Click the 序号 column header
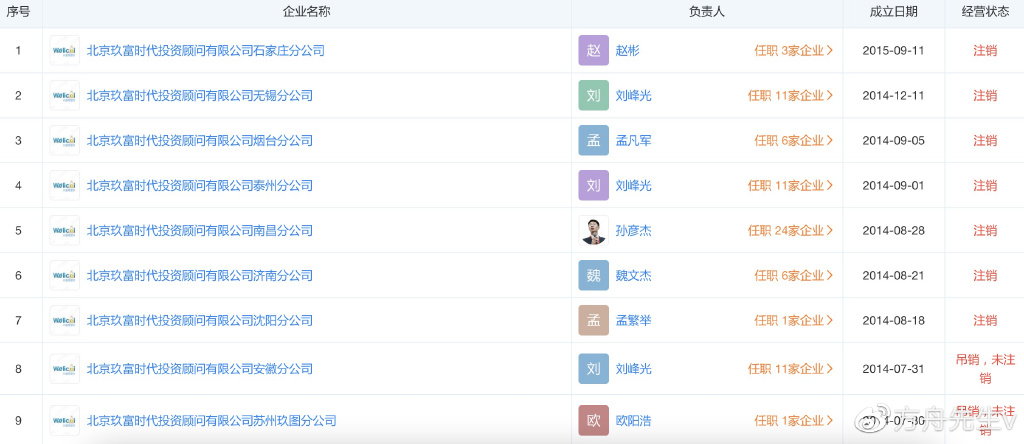Image resolution: width=1024 pixels, height=444 pixels. pyautogui.click(x=18, y=12)
